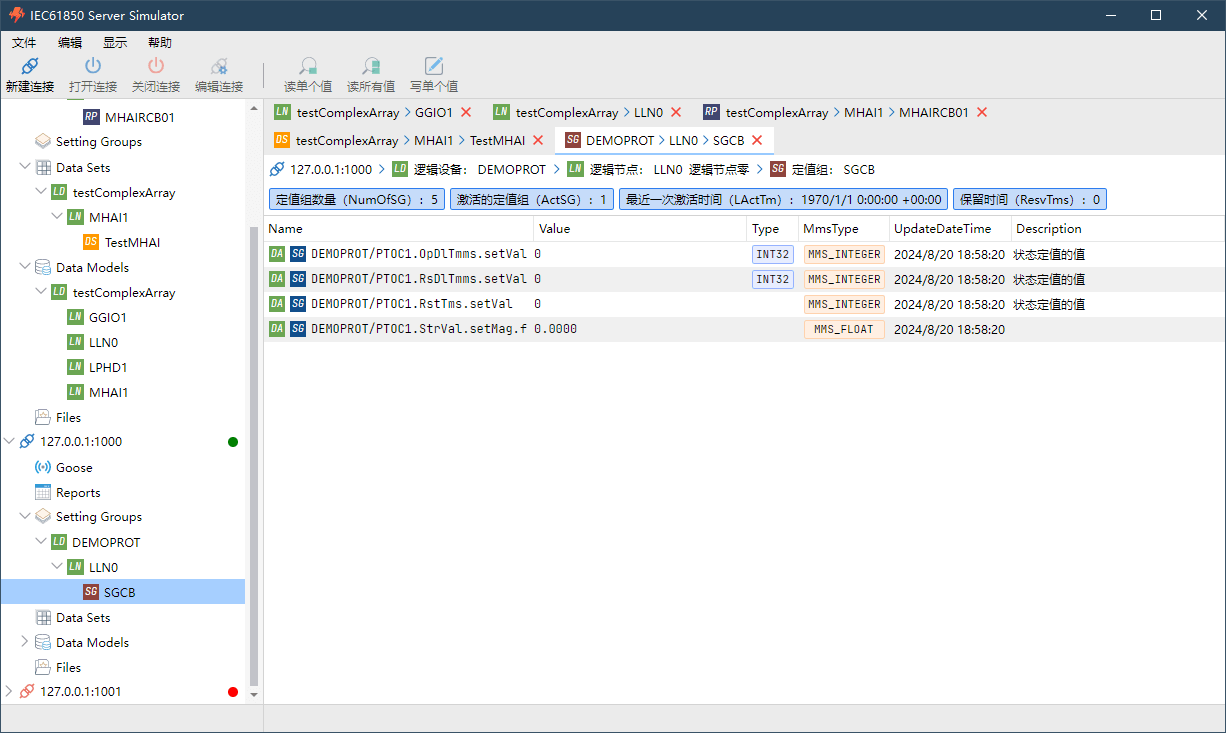Viewport: 1226px width, 733px height.
Task: Expand the 127.0.0.1:1001 connection node
Action: pos(9,691)
